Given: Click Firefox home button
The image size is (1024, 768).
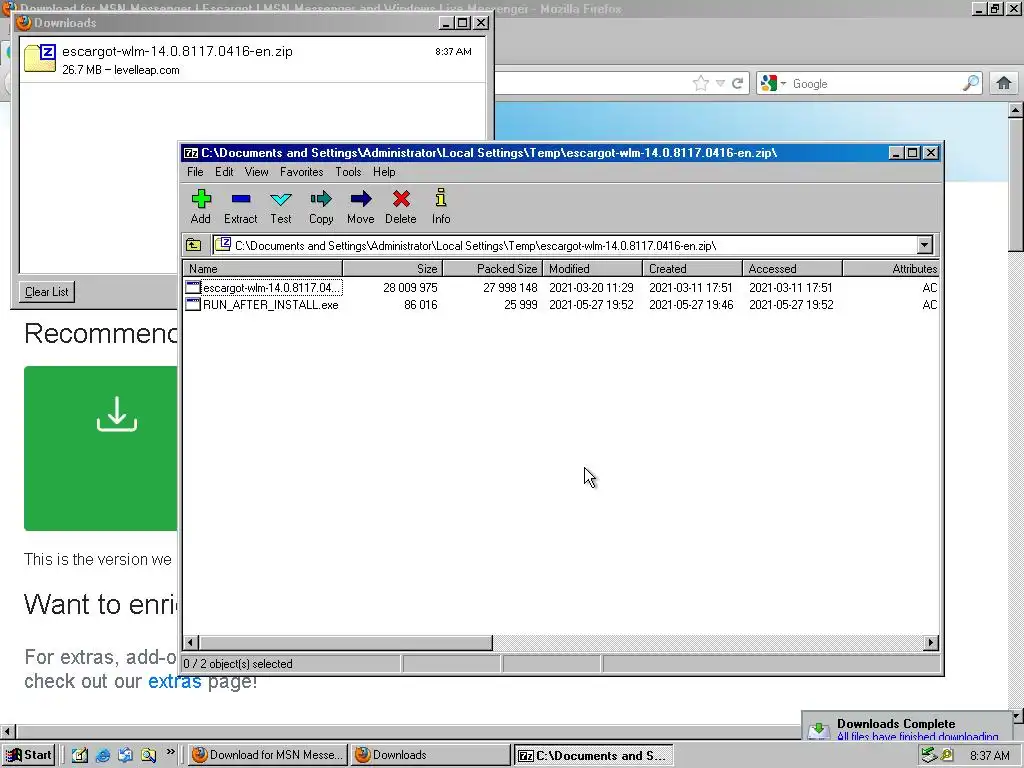Looking at the screenshot, I should pyautogui.click(x=1004, y=83).
